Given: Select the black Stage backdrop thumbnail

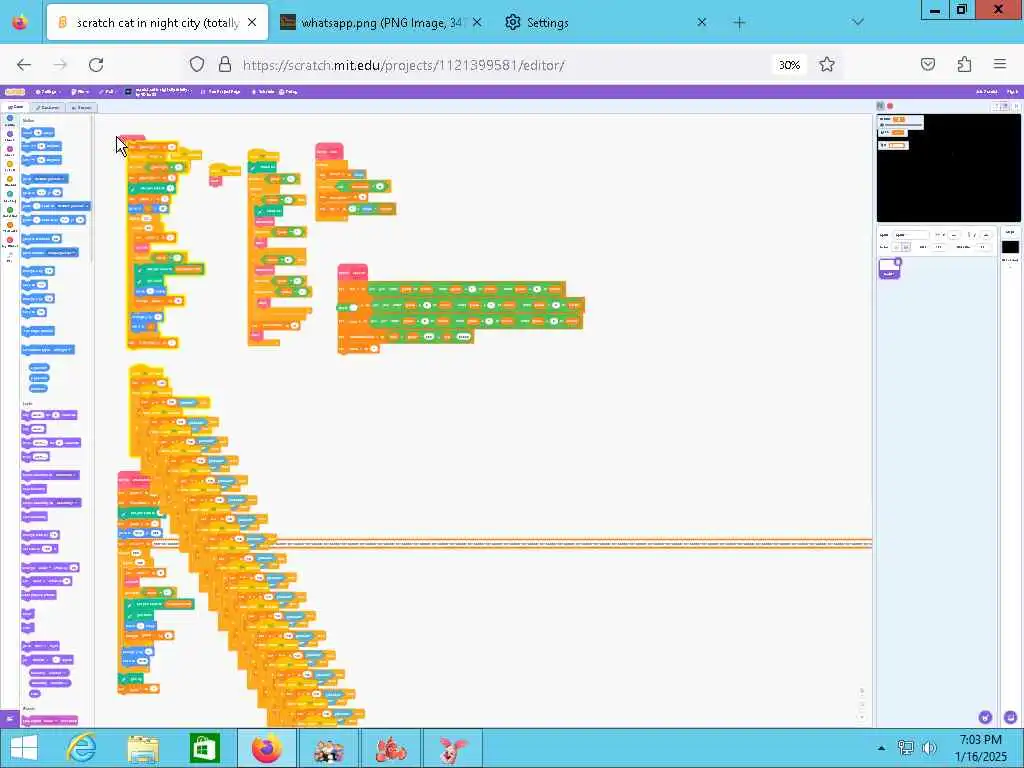Looking at the screenshot, I should (x=1010, y=247).
